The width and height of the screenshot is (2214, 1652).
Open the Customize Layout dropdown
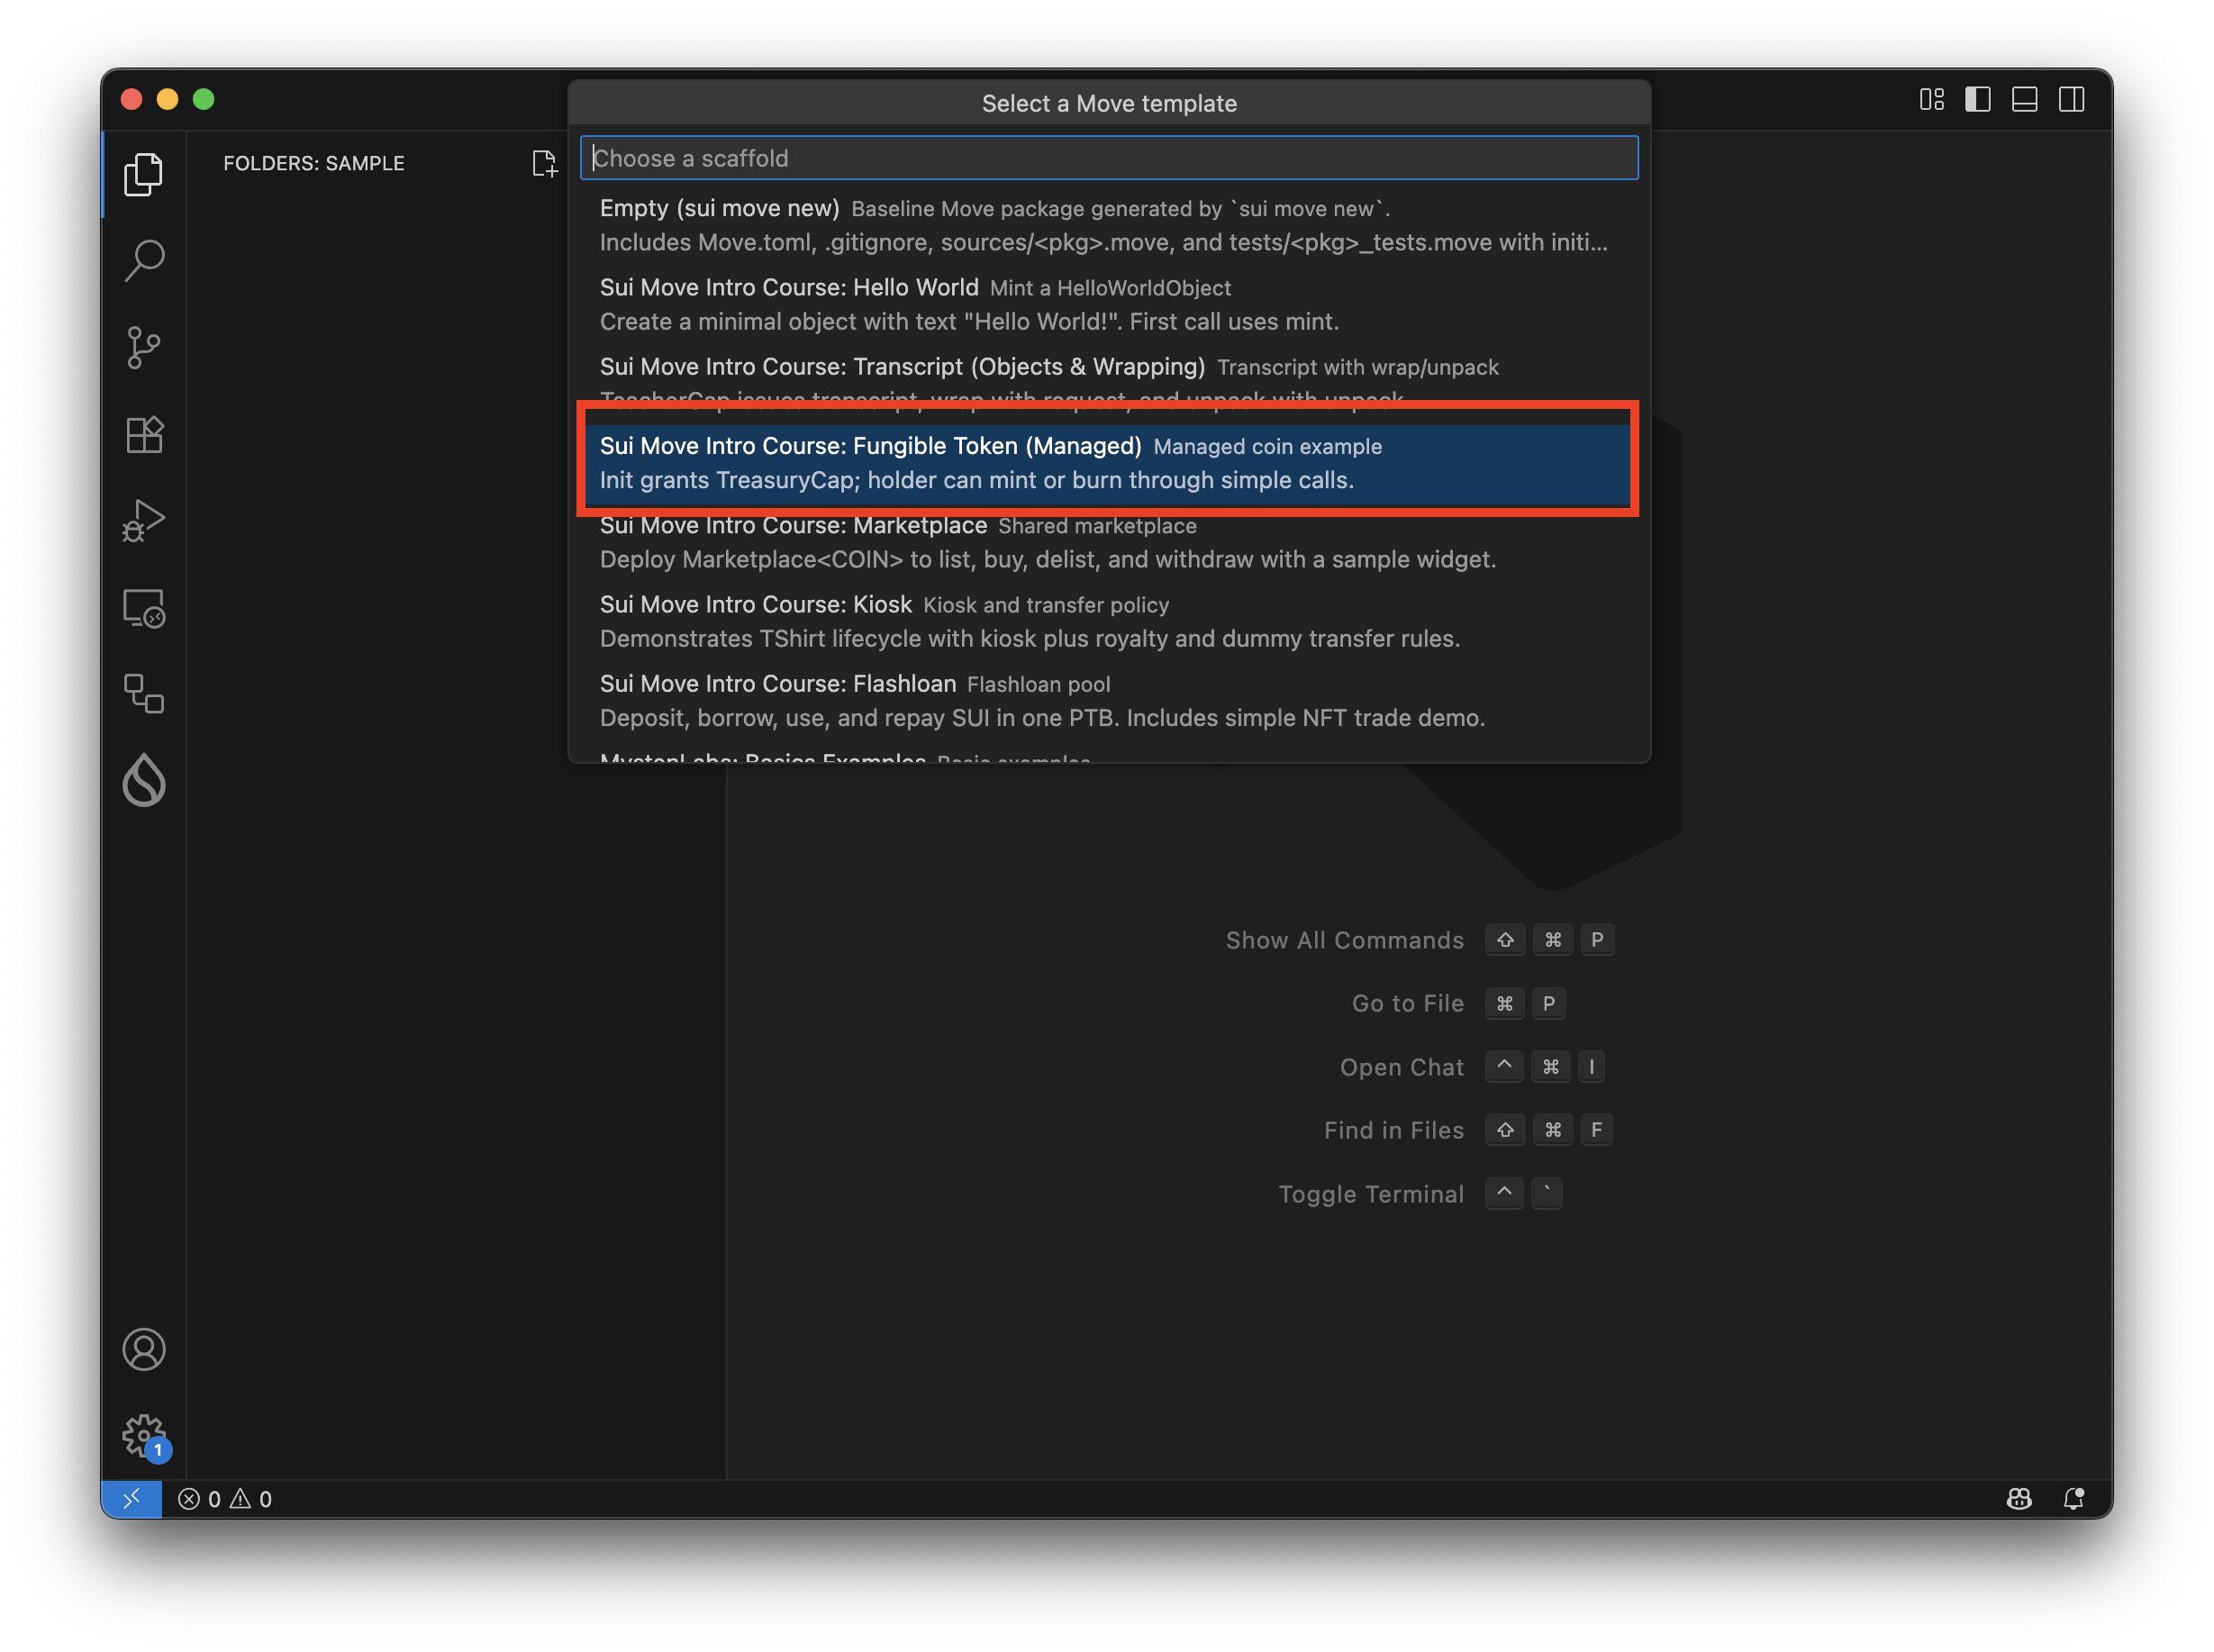click(1931, 100)
